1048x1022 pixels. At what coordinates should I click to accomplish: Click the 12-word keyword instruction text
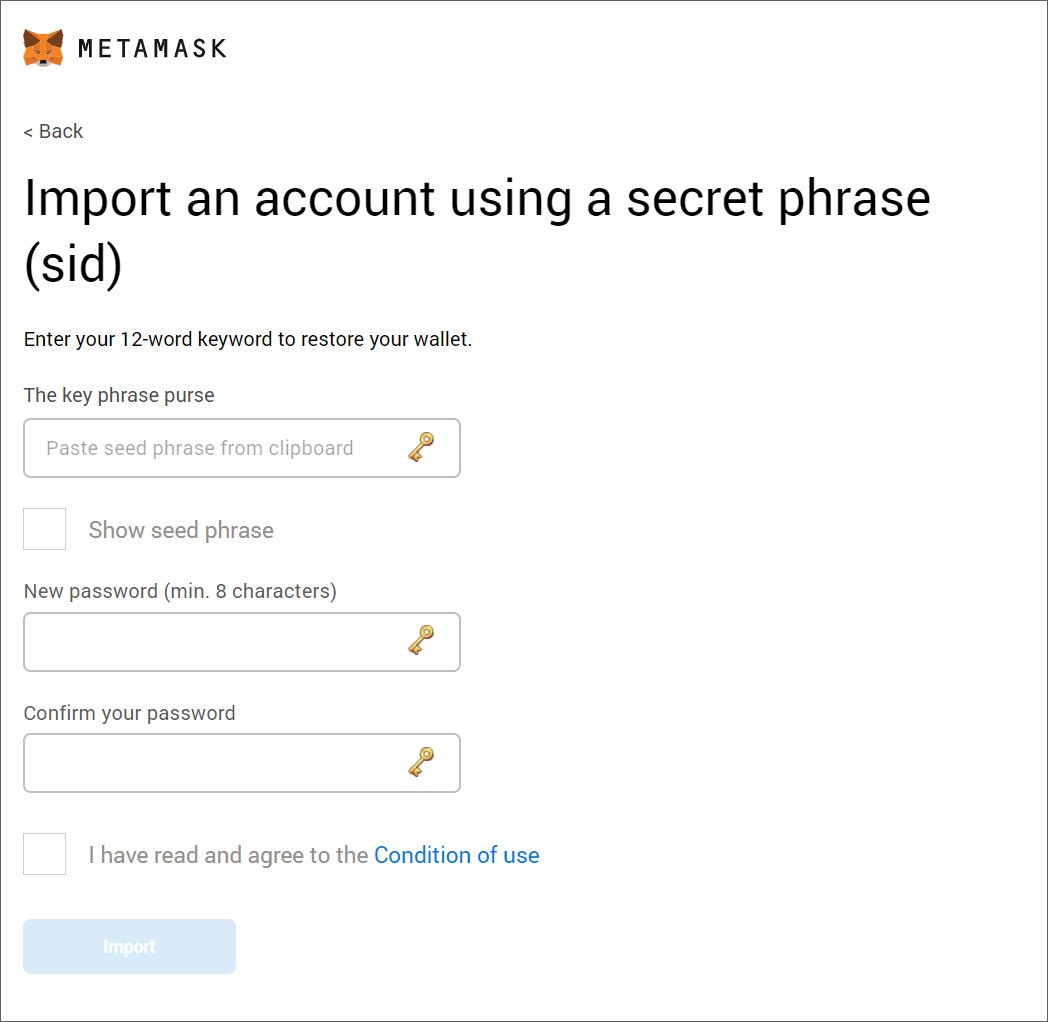pos(248,340)
